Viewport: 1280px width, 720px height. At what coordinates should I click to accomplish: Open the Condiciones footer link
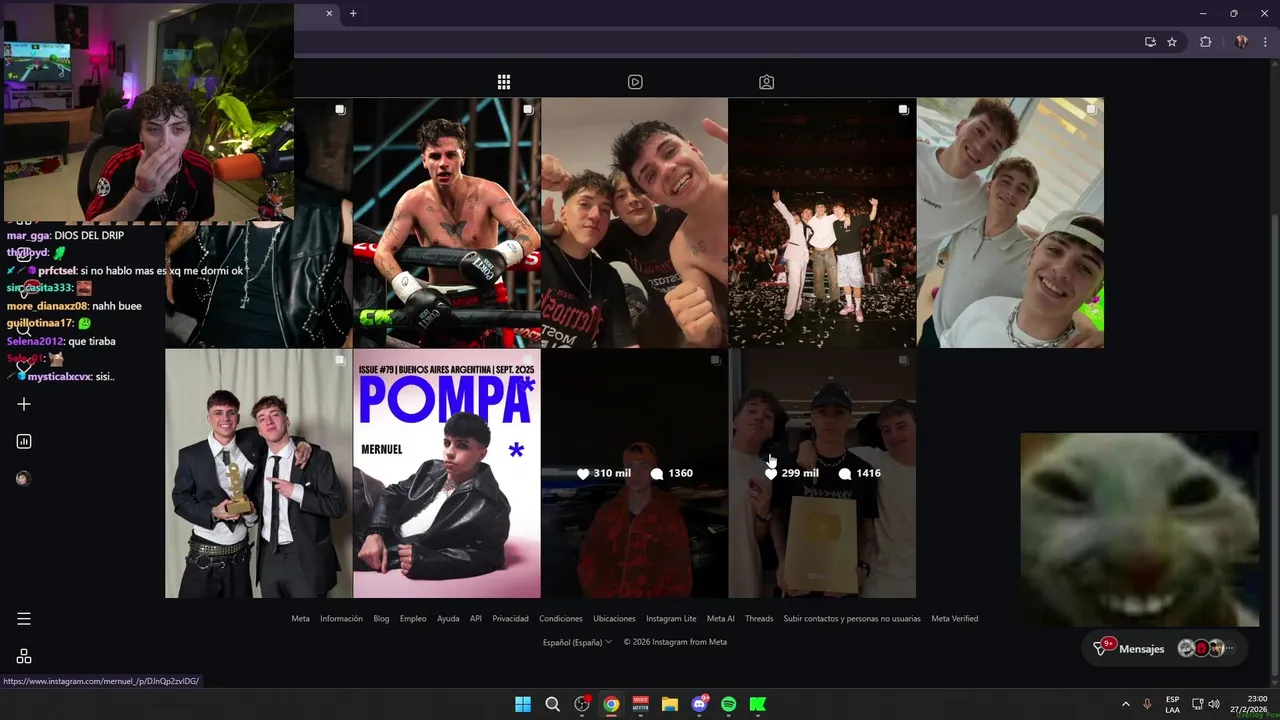[x=561, y=618]
